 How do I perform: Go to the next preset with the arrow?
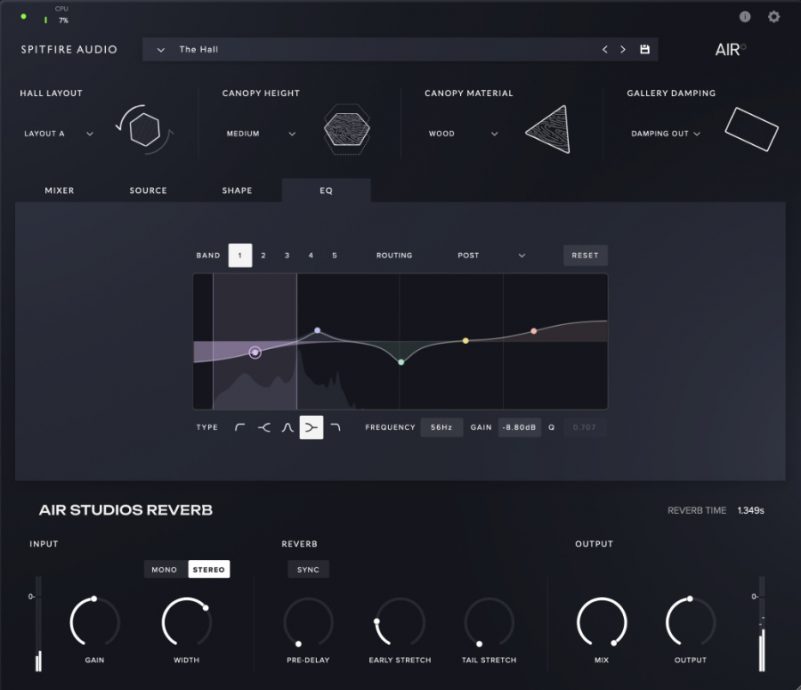click(621, 48)
